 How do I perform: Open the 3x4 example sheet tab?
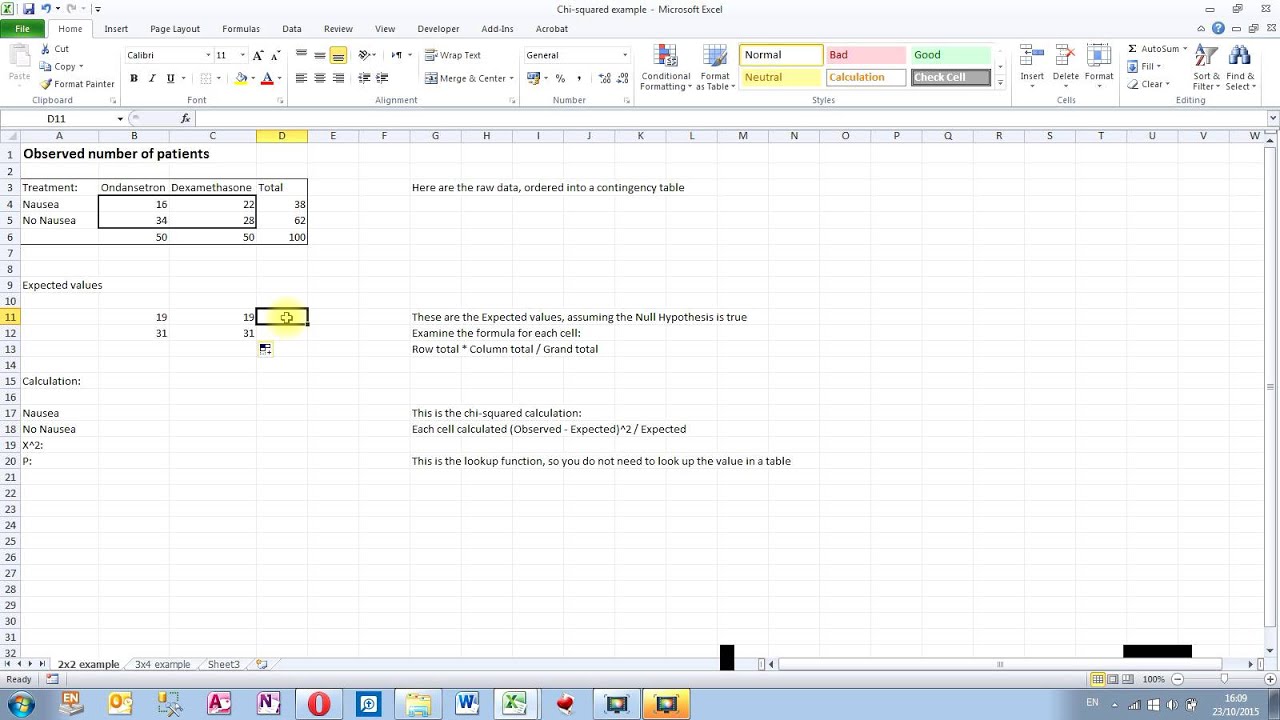(162, 664)
